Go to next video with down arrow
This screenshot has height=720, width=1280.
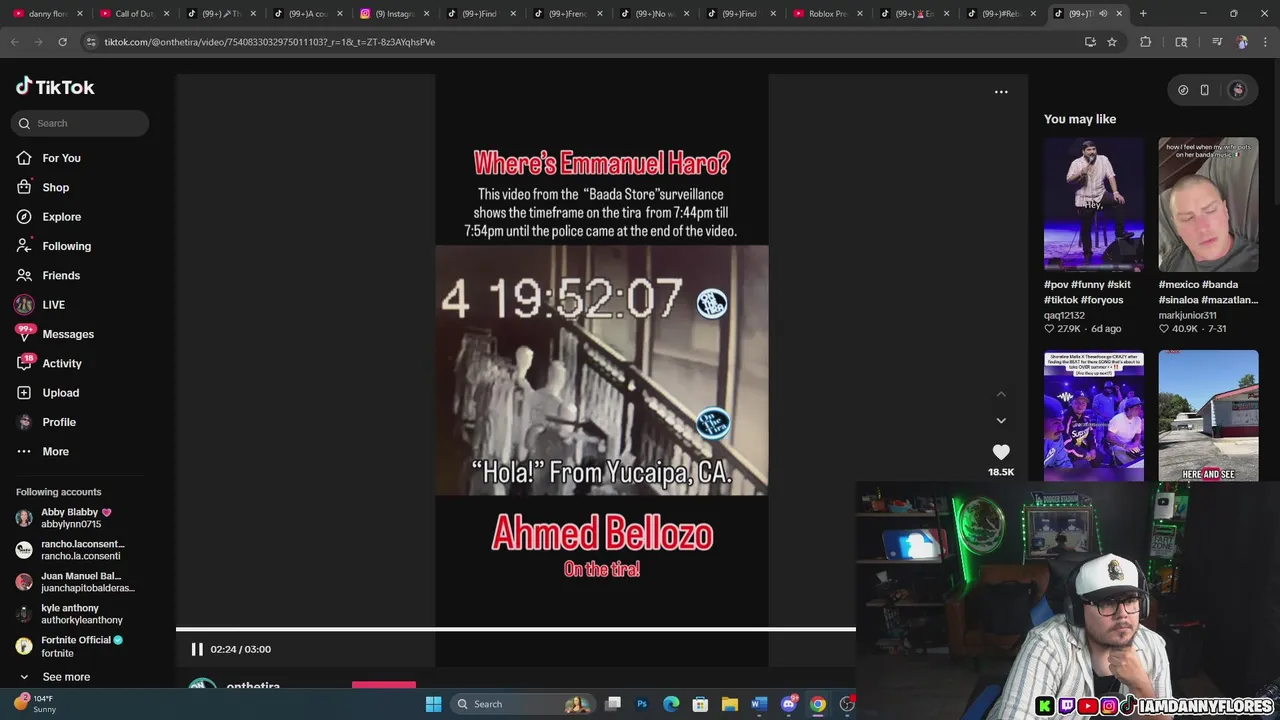pyautogui.click(x=1001, y=420)
